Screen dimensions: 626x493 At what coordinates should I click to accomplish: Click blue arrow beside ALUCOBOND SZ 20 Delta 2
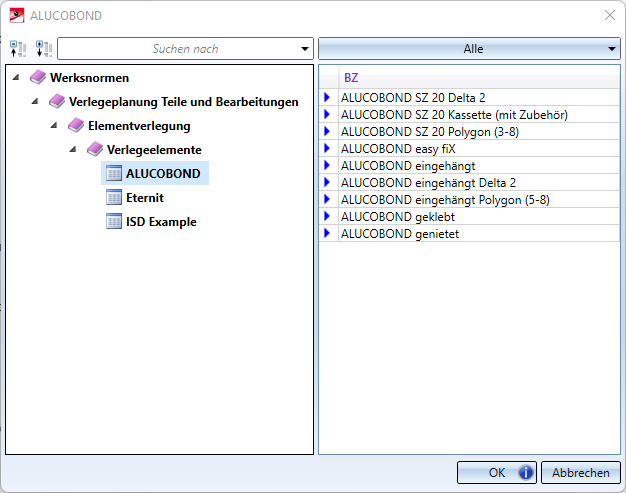point(327,97)
